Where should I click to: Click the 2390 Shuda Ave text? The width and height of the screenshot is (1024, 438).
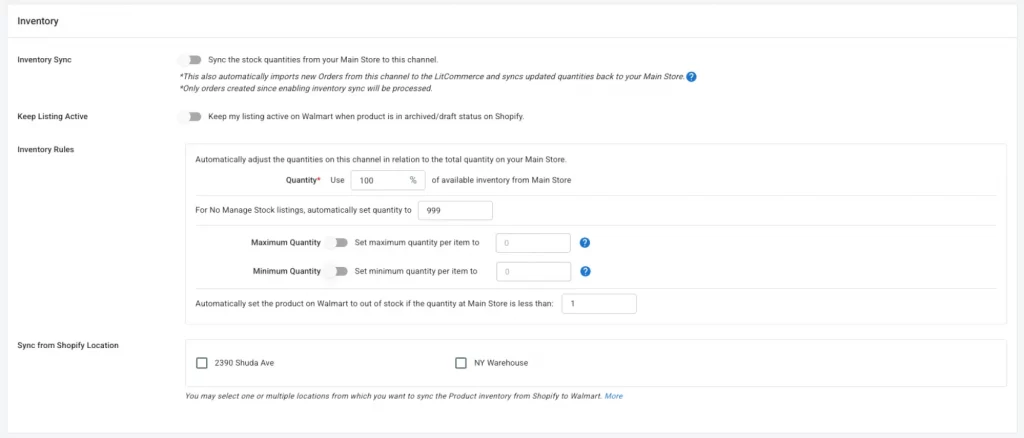pos(244,363)
